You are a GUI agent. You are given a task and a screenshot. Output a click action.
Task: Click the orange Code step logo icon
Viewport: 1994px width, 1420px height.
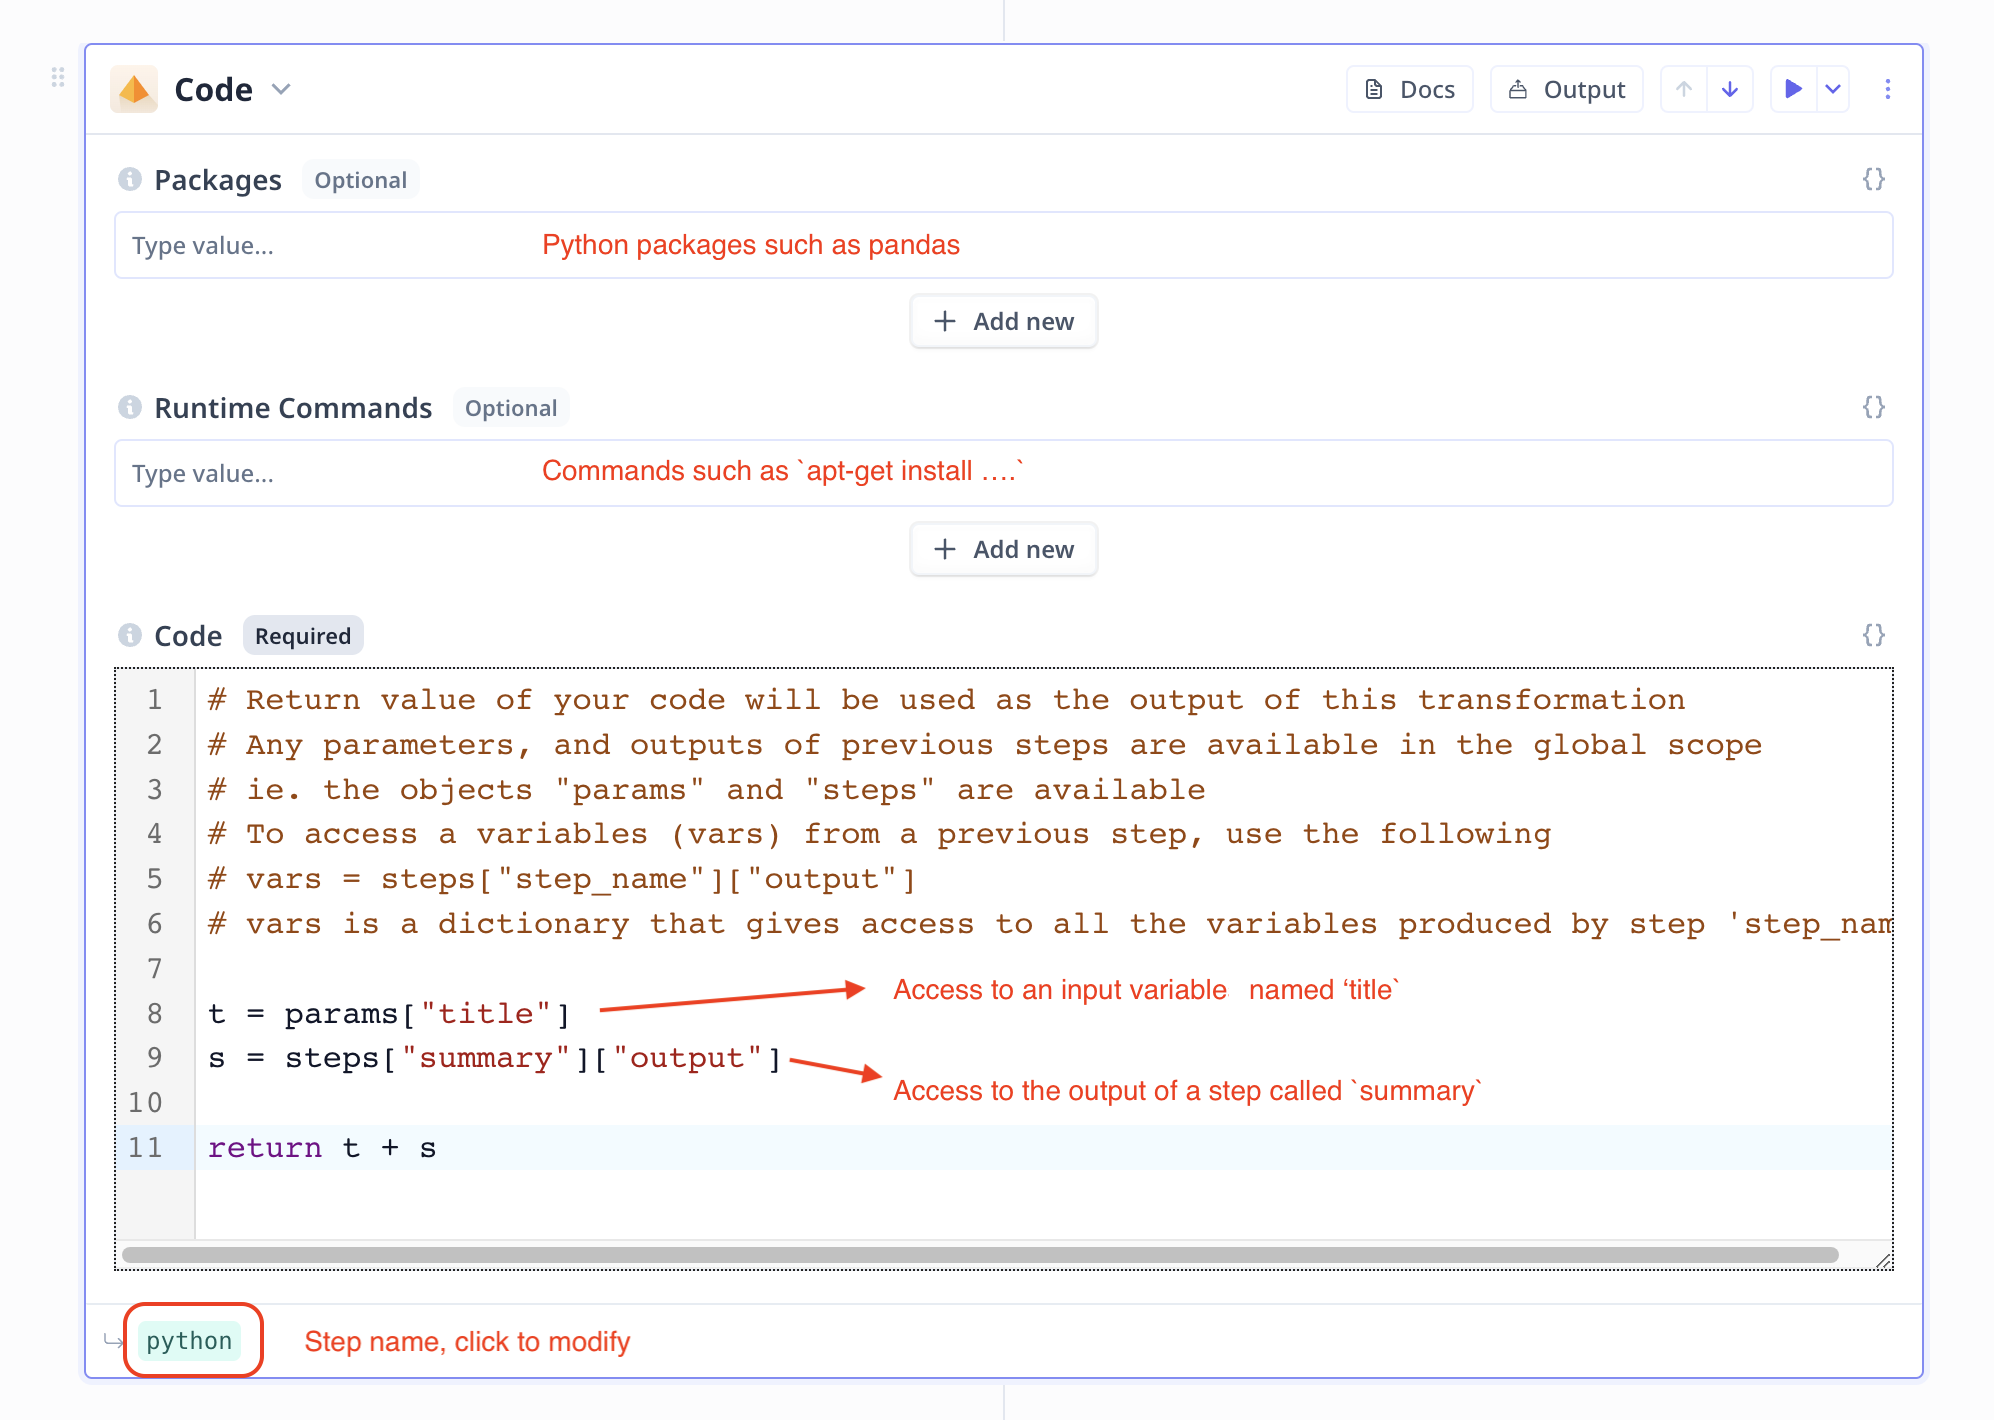(134, 89)
